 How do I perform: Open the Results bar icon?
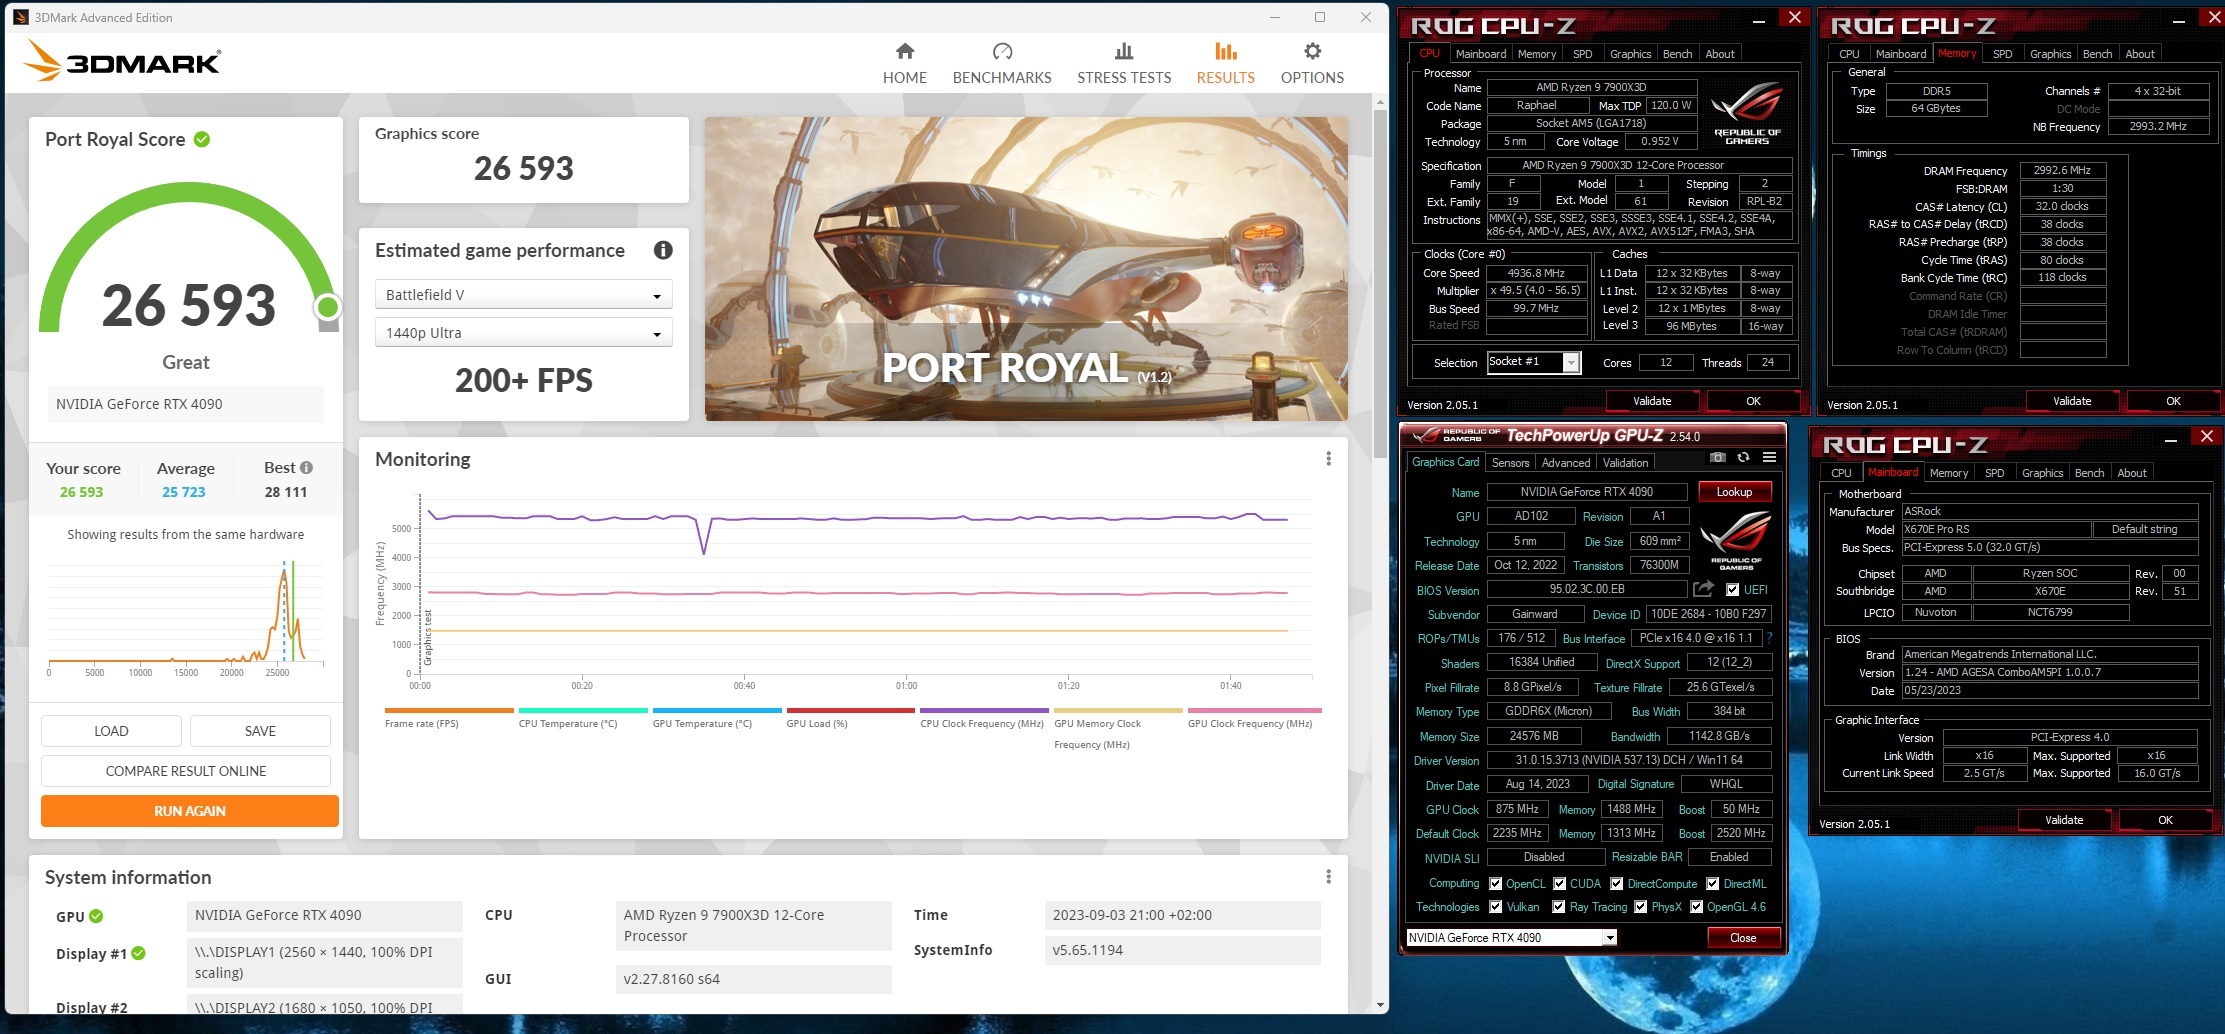pyautogui.click(x=1226, y=51)
